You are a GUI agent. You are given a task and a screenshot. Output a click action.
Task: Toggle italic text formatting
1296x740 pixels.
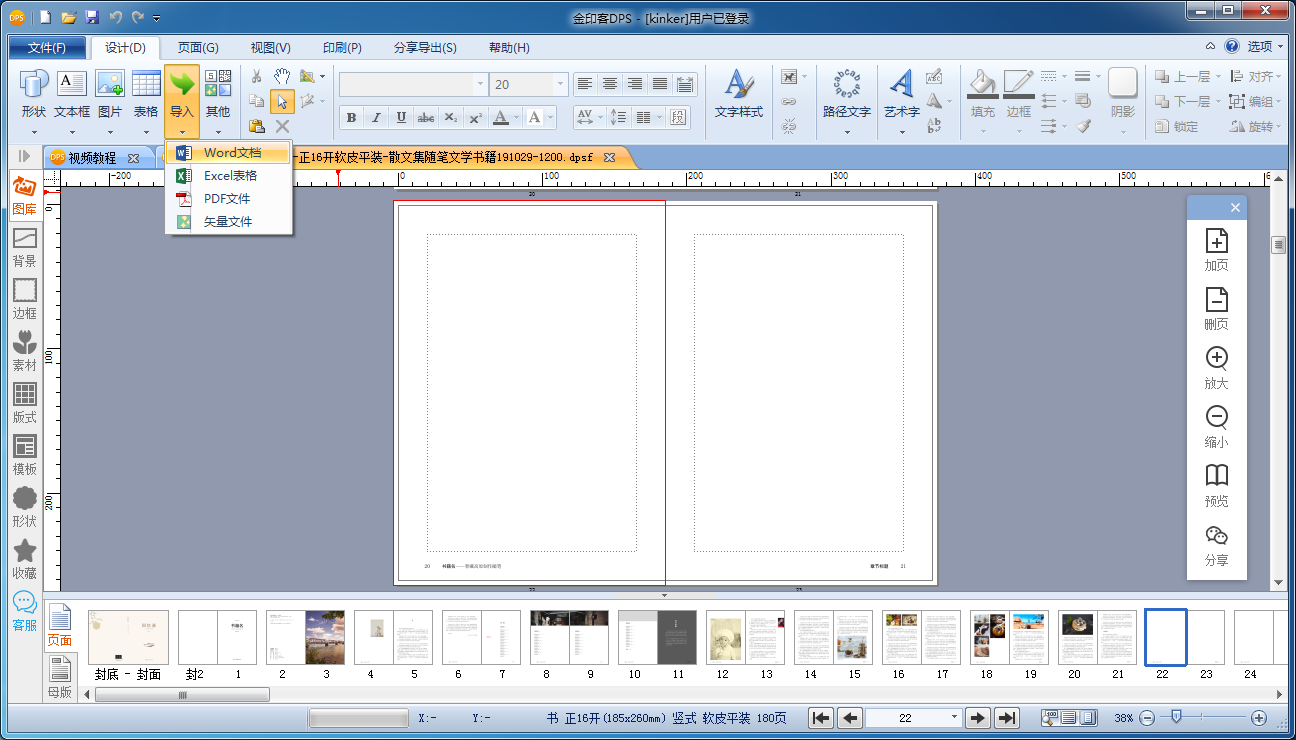(376, 117)
